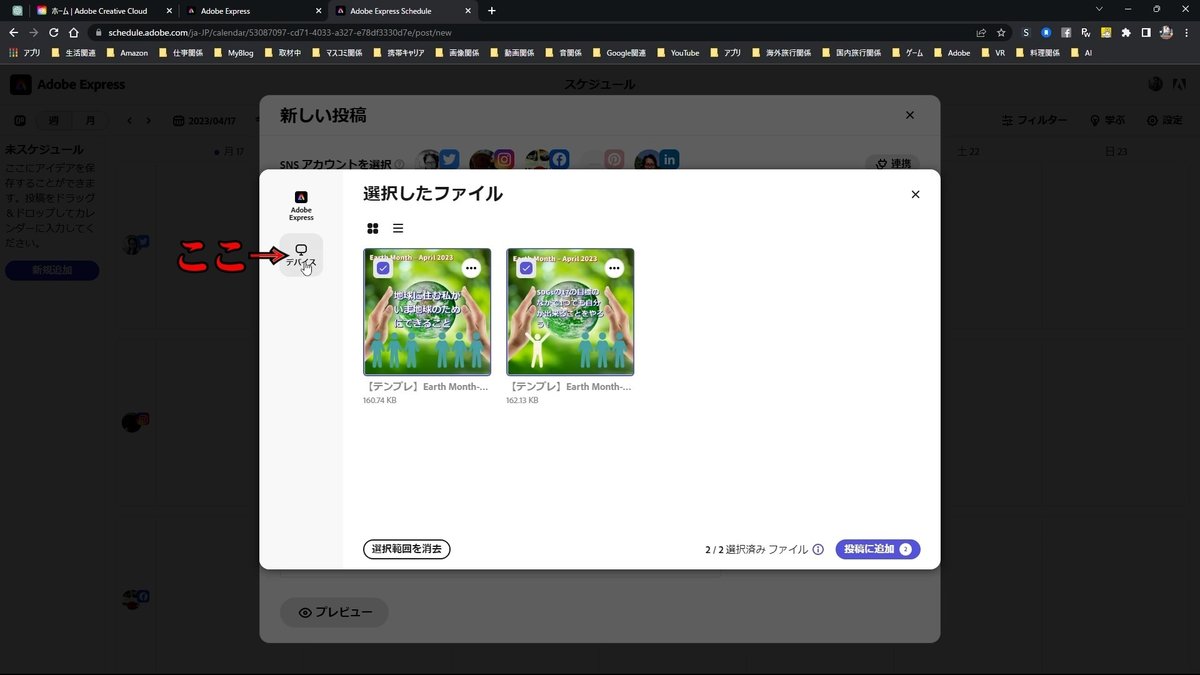Close the 新しい投稿 panel behind dialog
Viewport: 1200px width, 675px height.
click(909, 115)
